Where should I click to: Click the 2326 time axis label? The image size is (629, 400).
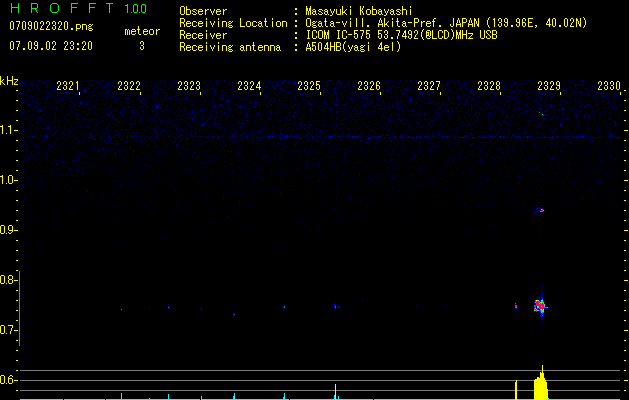369,86
